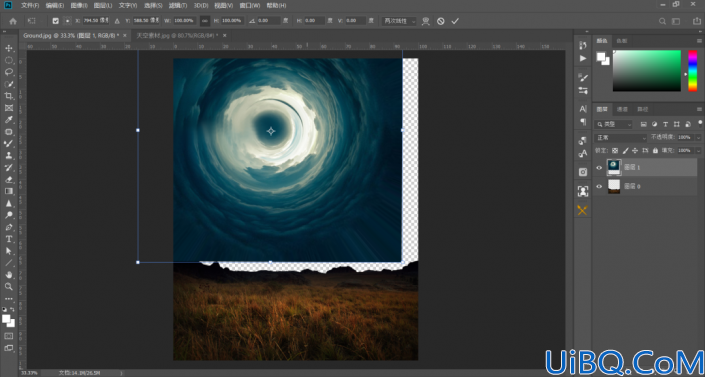
Task: Hide layer 图层 1 with eye icon
Action: tap(599, 168)
